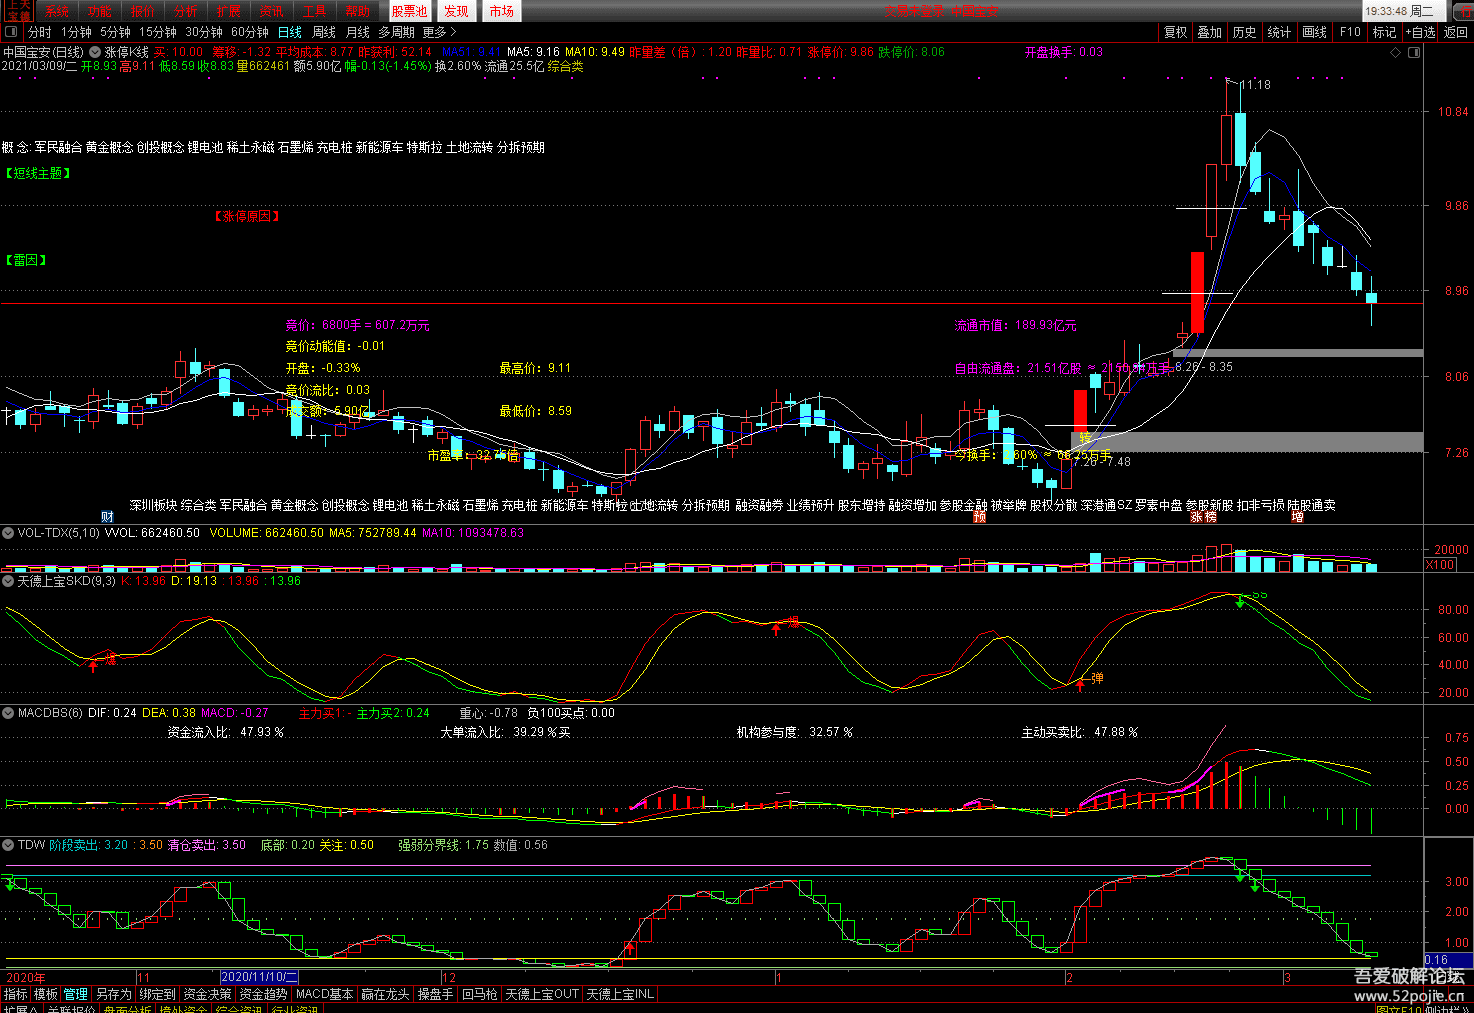1474x1013 pixels.
Task: Click the 发现 button
Action: coord(456,11)
